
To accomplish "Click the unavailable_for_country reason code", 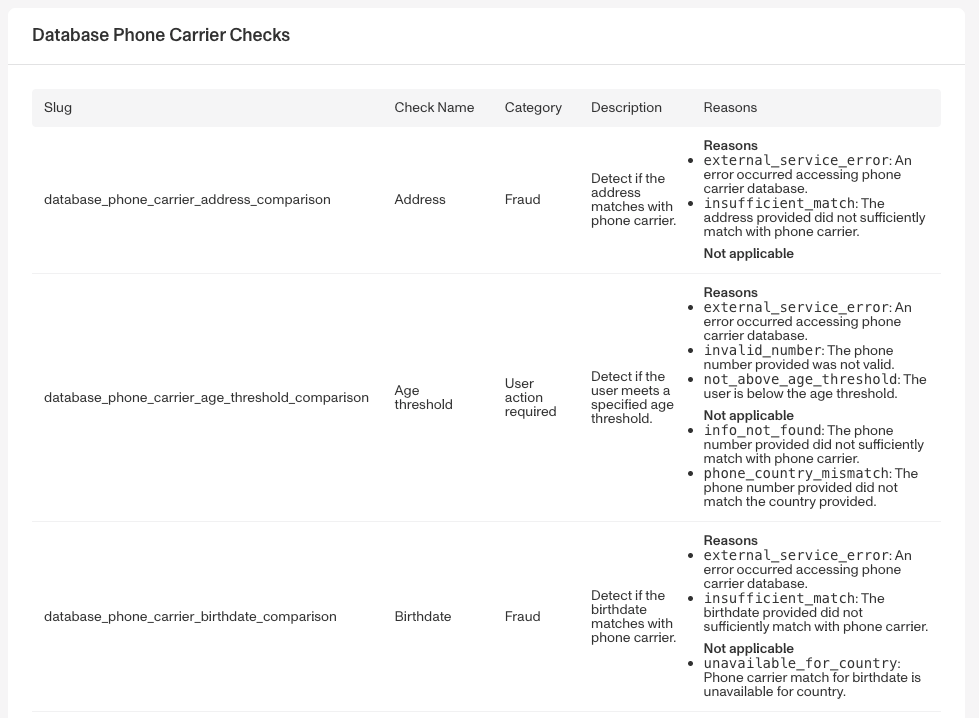I will coord(800,664).
